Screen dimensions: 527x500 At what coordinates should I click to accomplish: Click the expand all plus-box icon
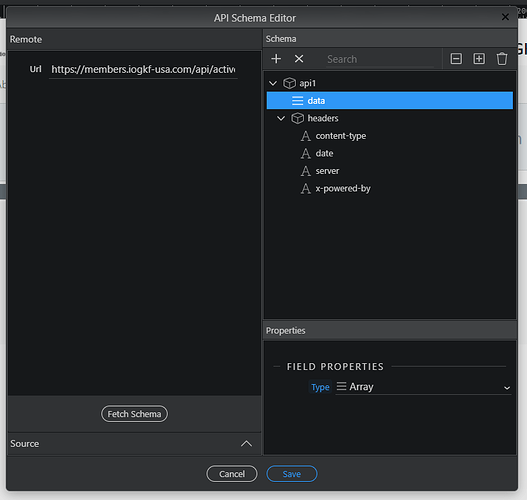pos(479,59)
